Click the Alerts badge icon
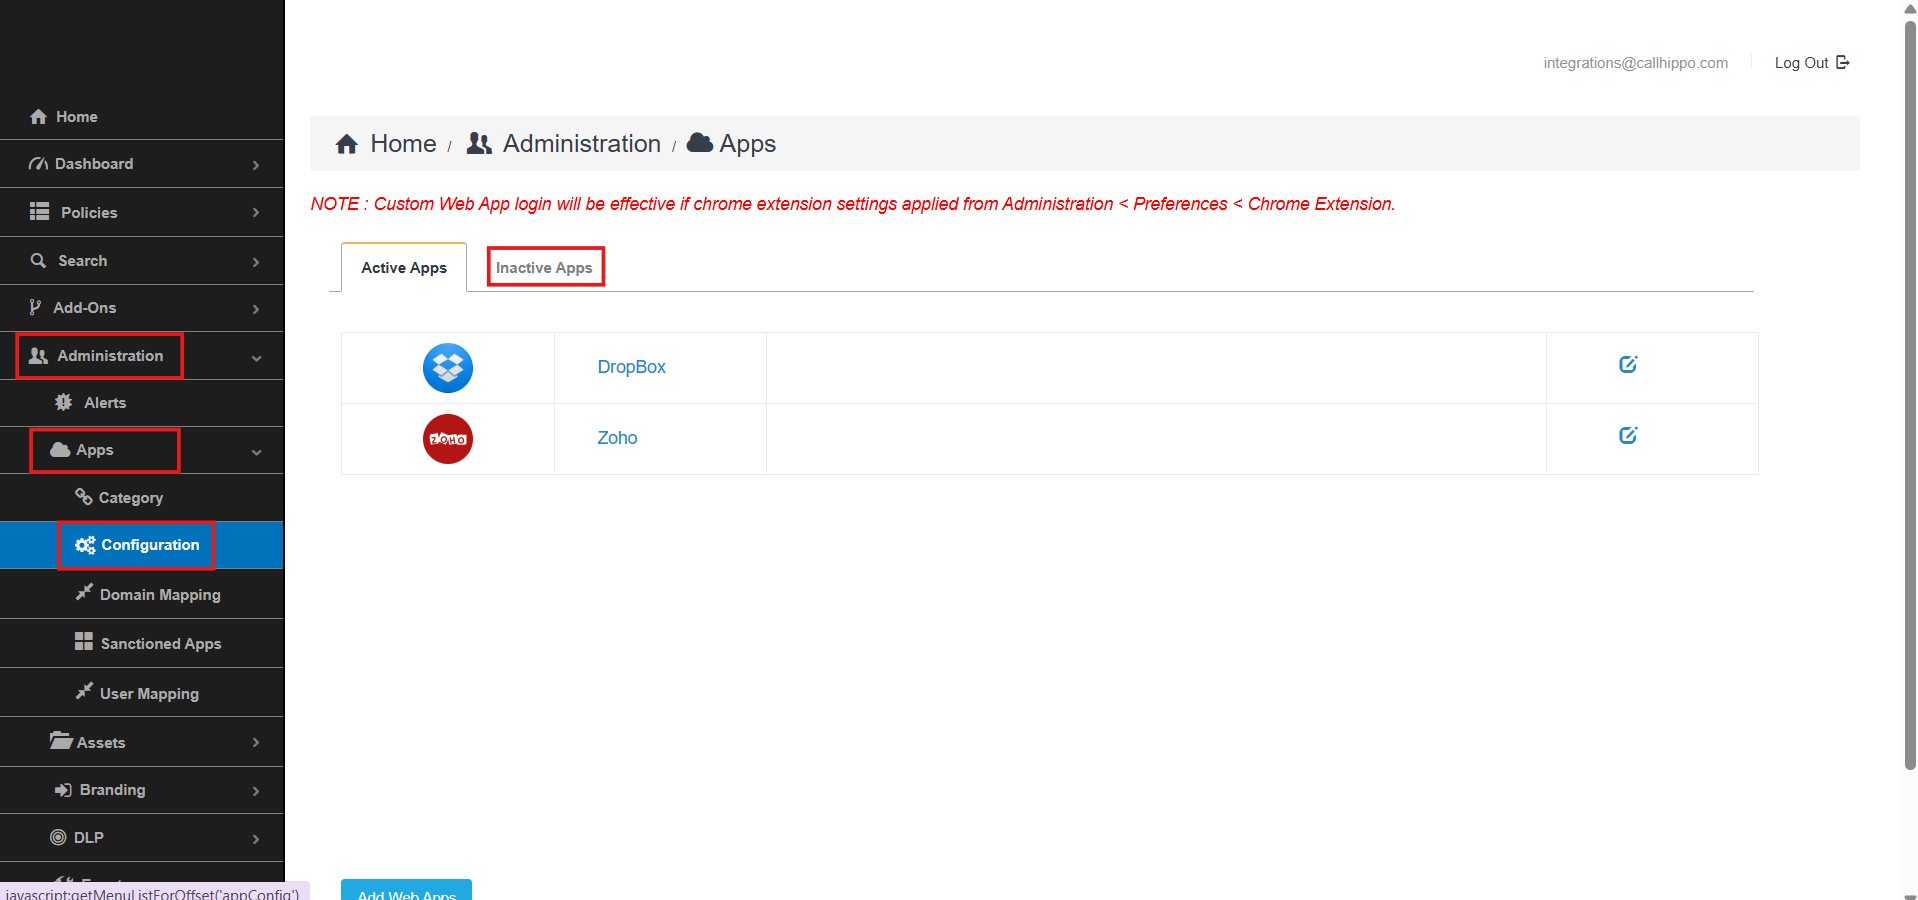The width and height of the screenshot is (1918, 900). 64,402
